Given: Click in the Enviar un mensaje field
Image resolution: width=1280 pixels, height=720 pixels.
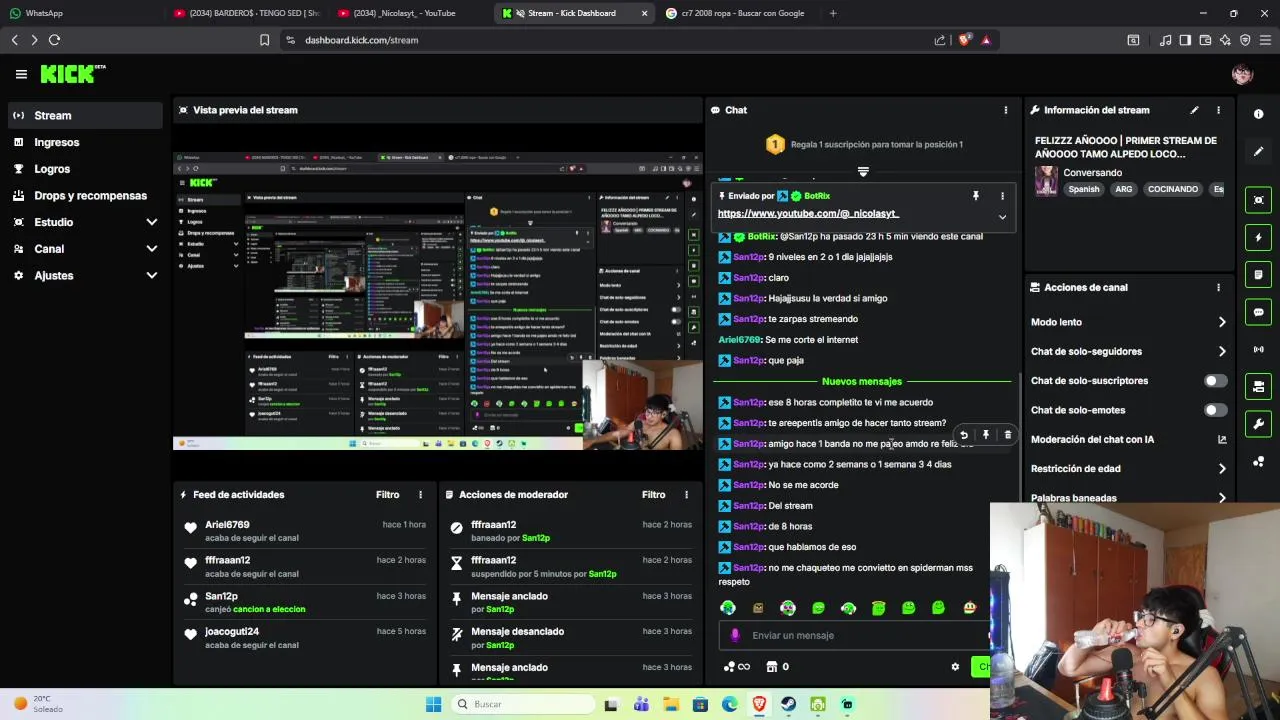Looking at the screenshot, I should pos(855,635).
